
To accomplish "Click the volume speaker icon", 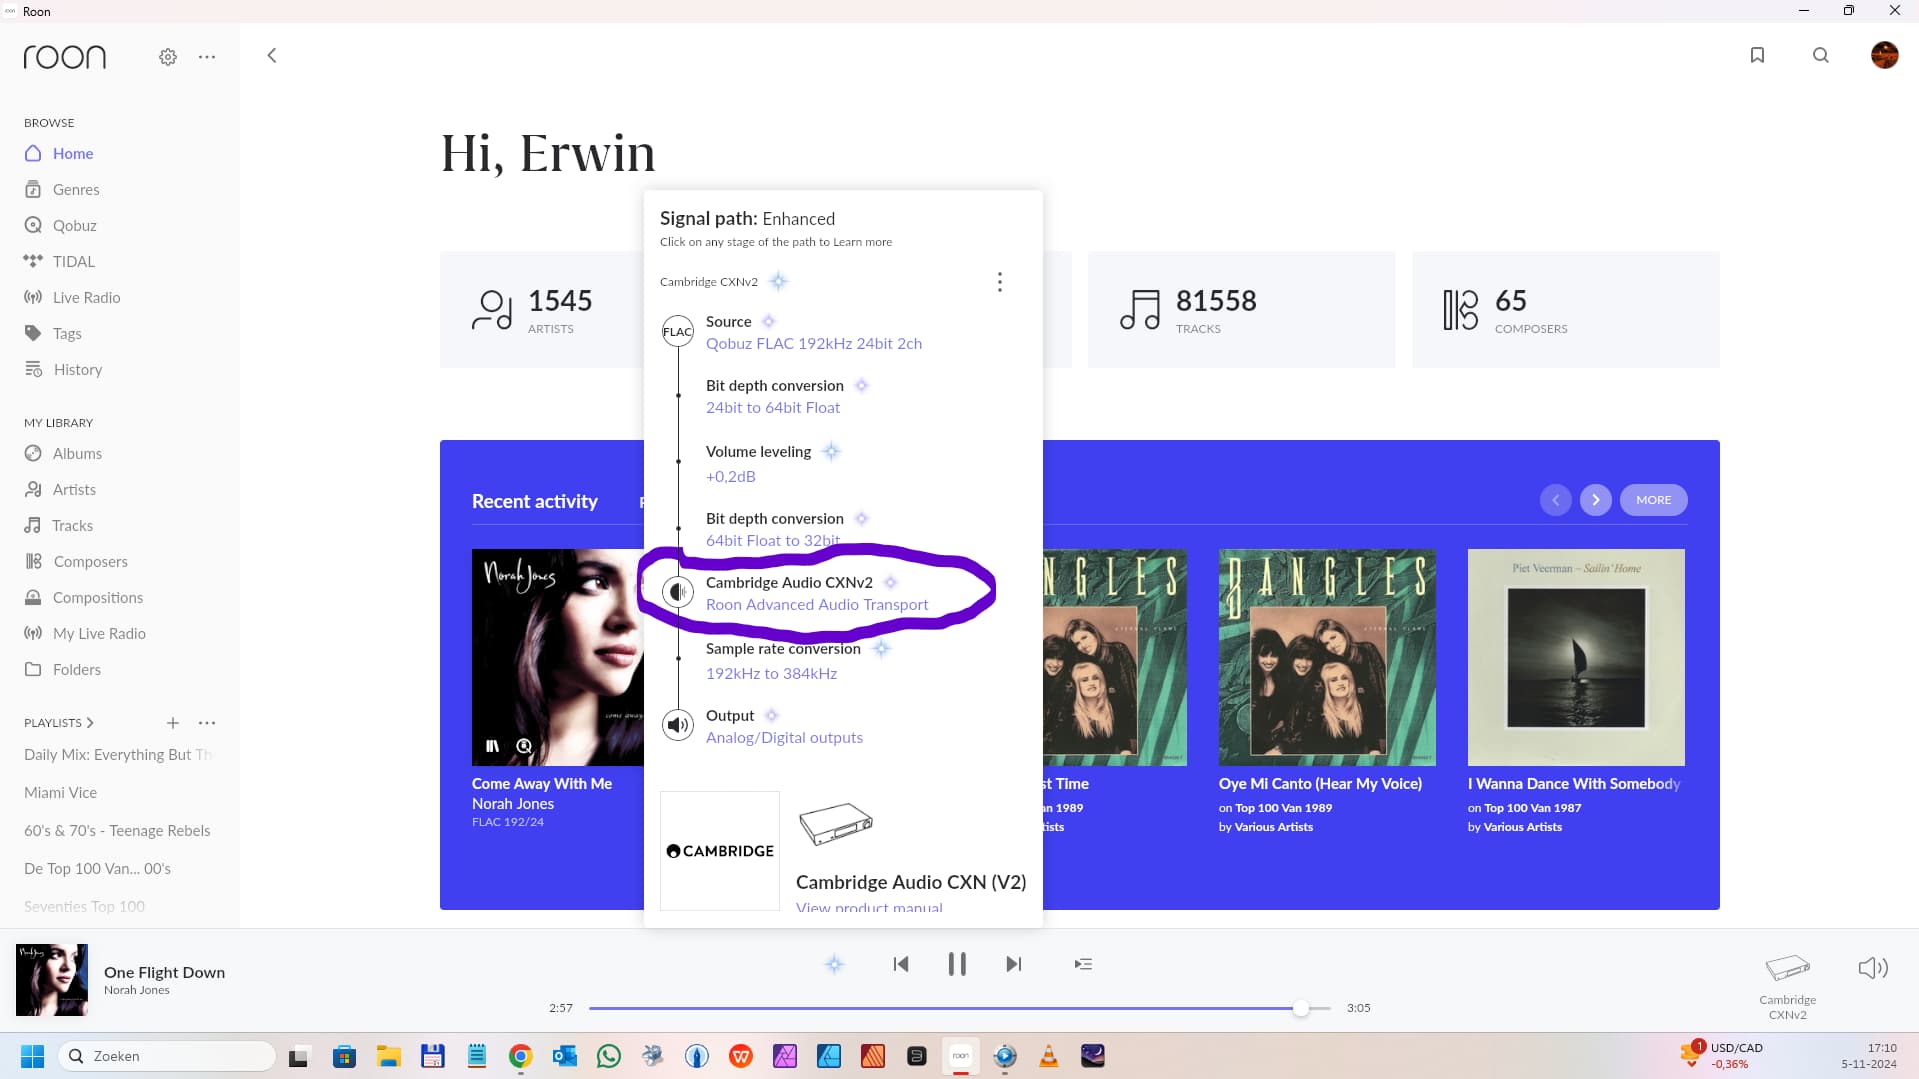I will pos(1872,967).
